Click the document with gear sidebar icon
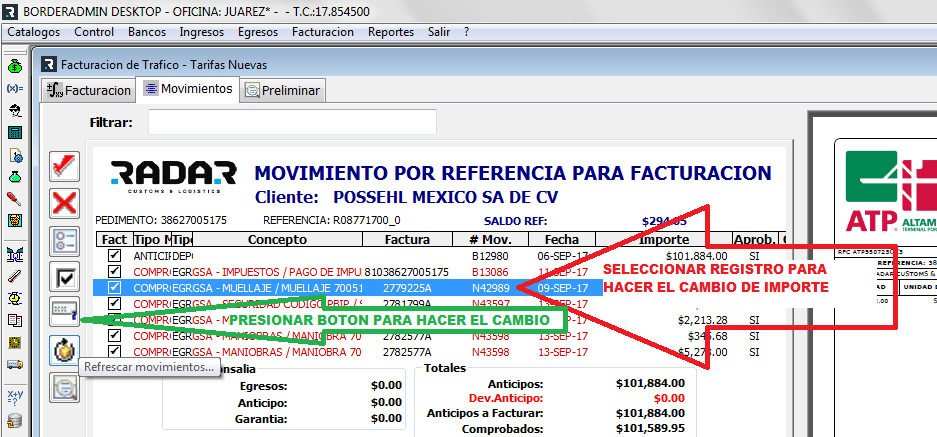Image resolution: width=937 pixels, height=437 pixels. click(x=15, y=155)
